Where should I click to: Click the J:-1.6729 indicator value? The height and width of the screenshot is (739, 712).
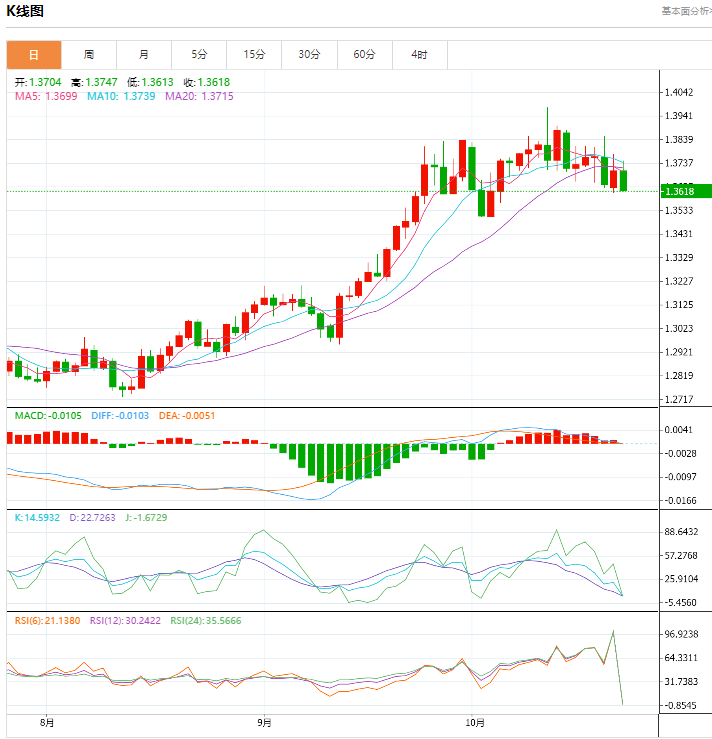point(146,517)
